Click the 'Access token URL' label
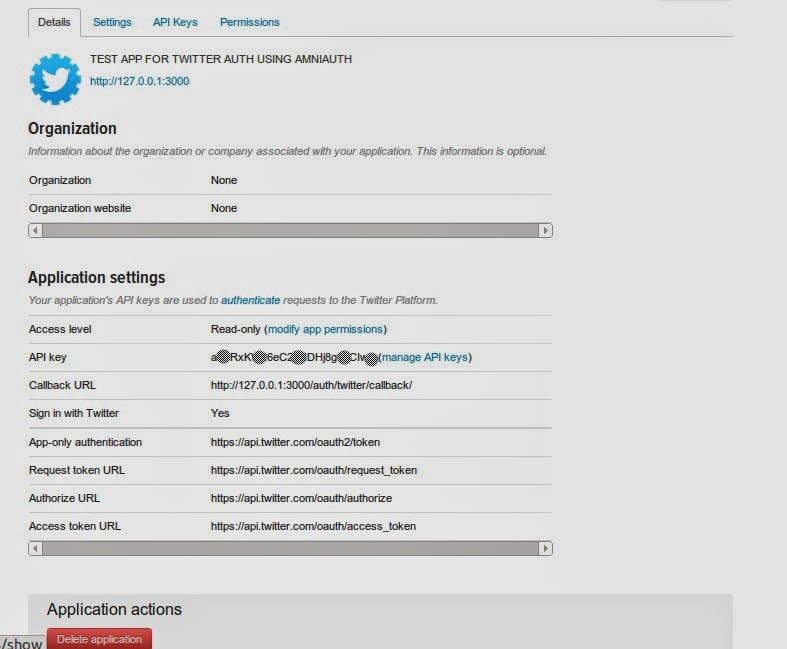The width and height of the screenshot is (787, 649). click(75, 527)
